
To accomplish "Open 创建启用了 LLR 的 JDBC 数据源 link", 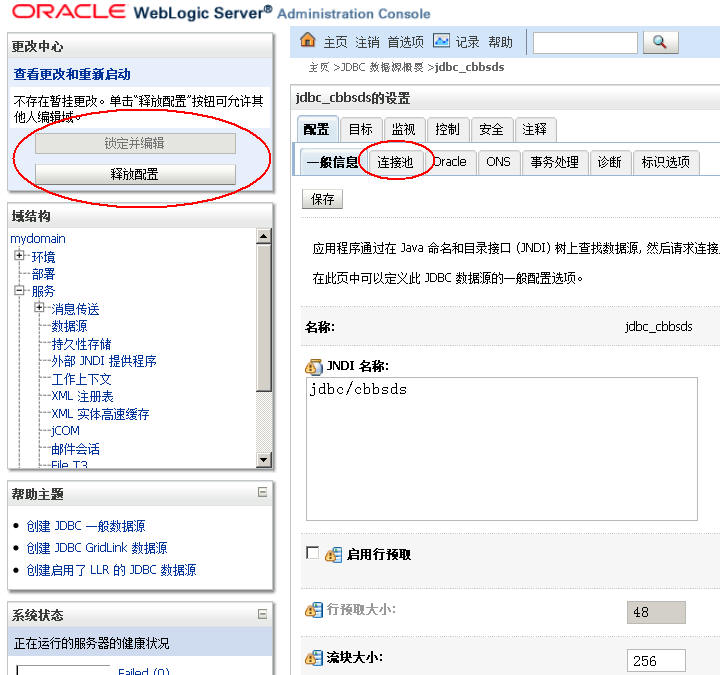I will tap(111, 570).
